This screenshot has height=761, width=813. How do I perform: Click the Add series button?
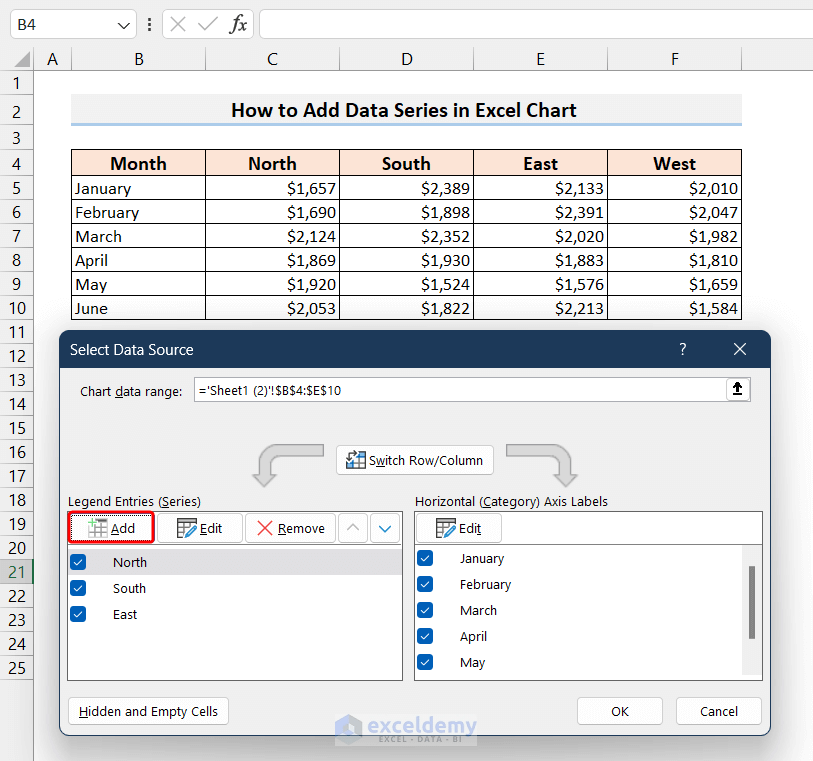coord(111,528)
